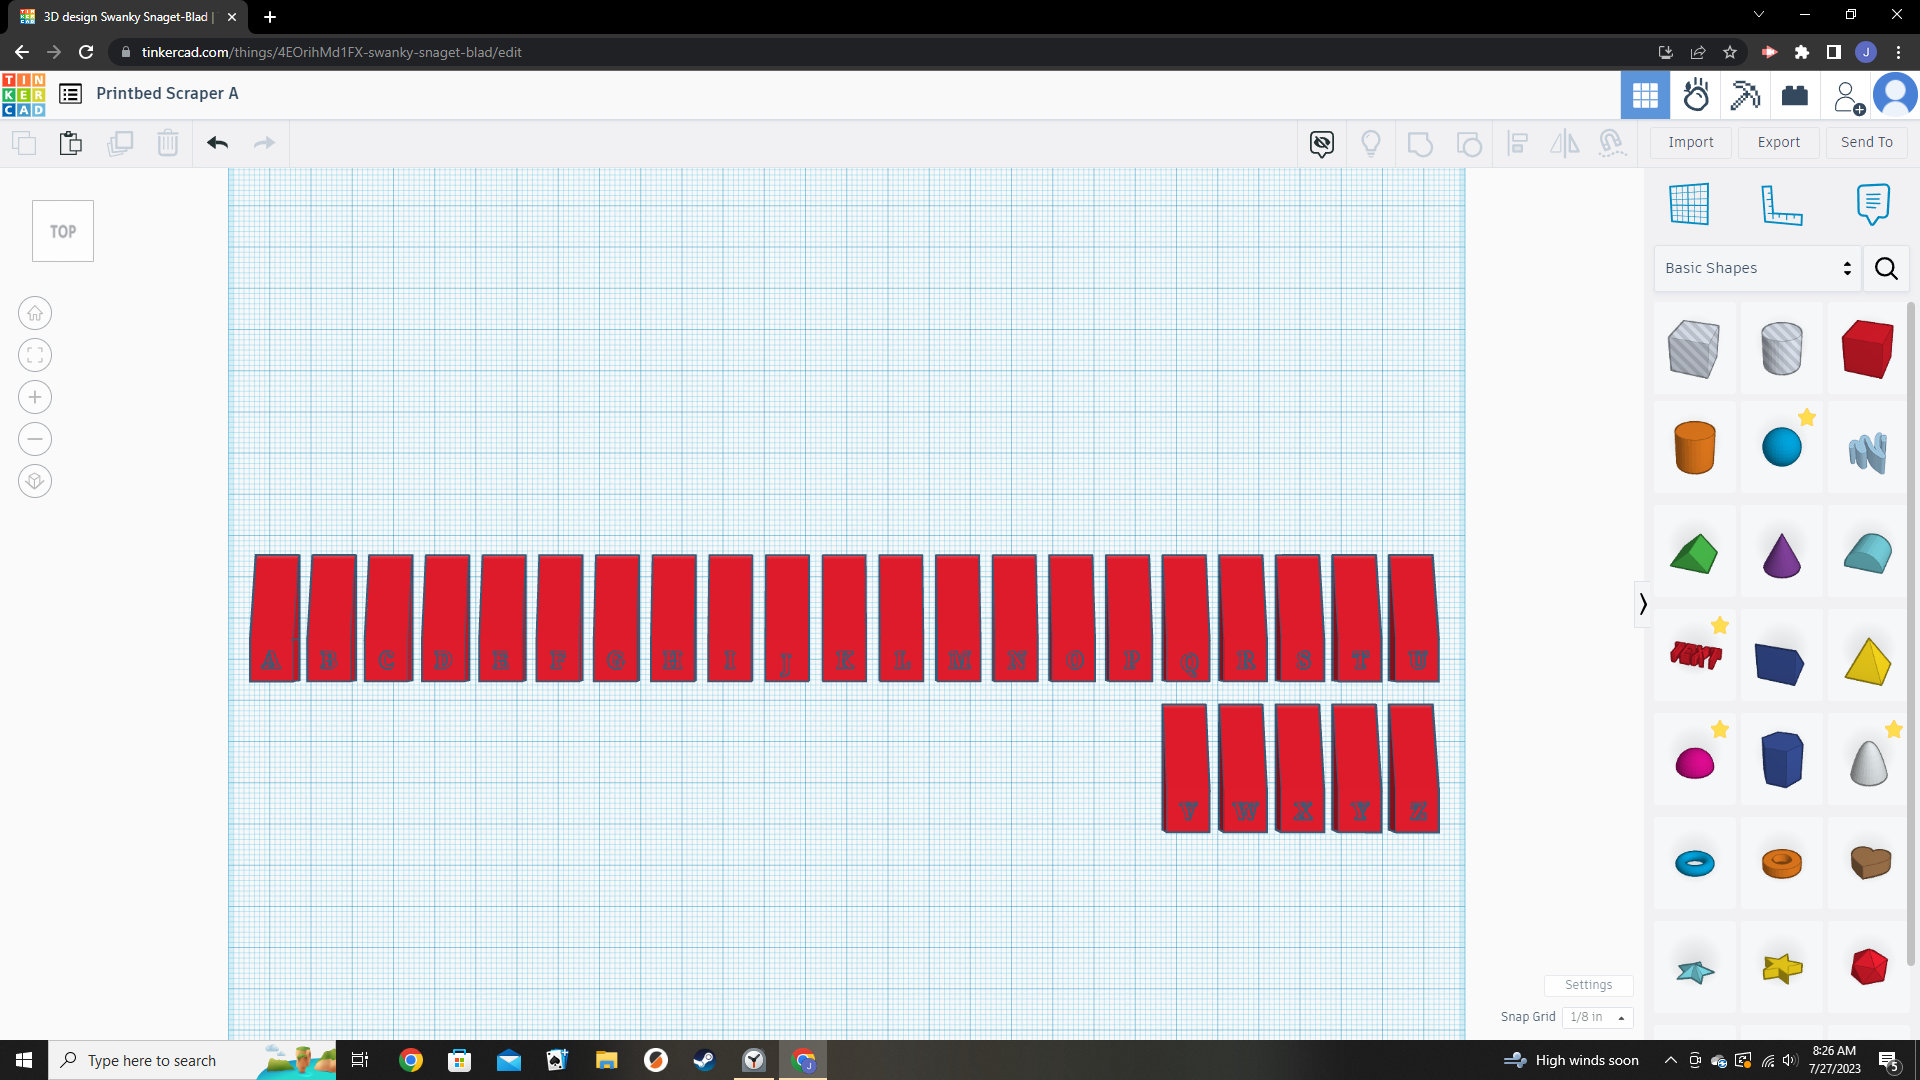Open grid Settings button
Screen dimensions: 1920x1080
pyautogui.click(x=1588, y=985)
